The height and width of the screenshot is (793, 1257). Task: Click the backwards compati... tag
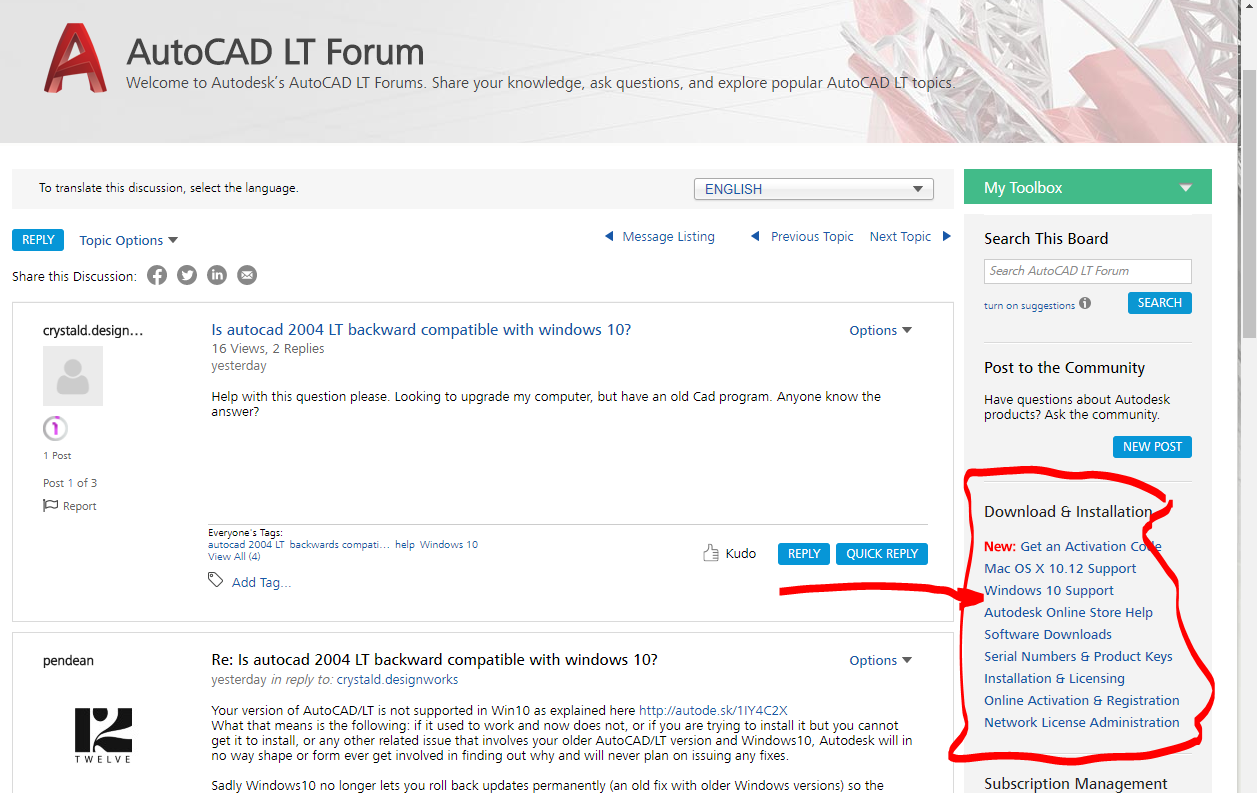coord(339,545)
